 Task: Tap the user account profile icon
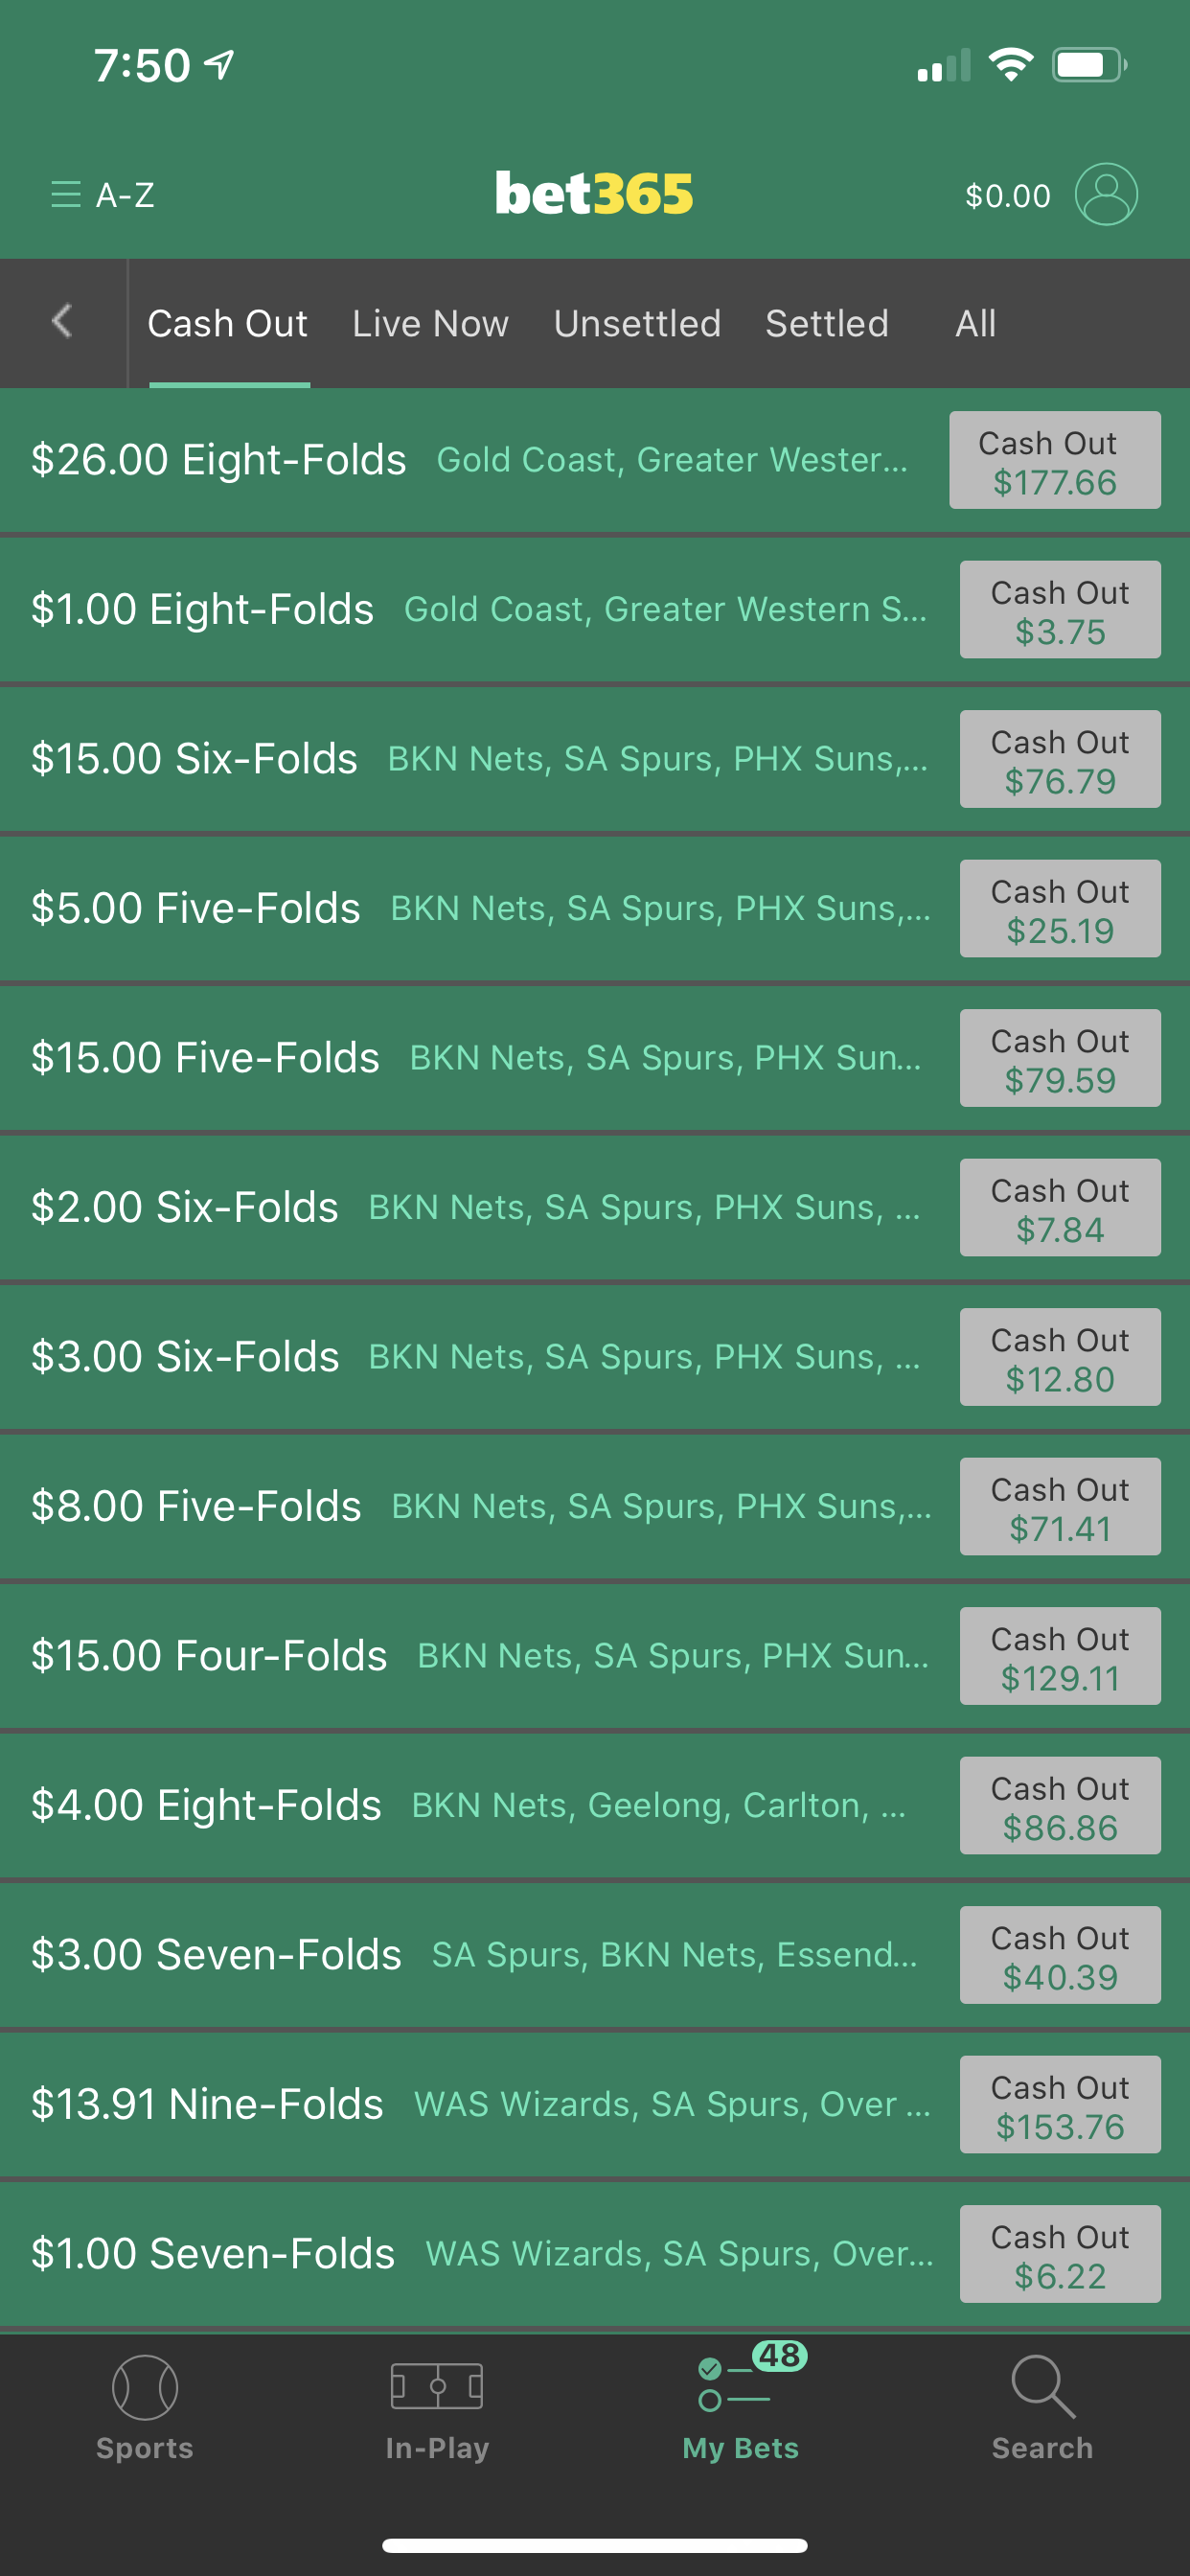(x=1106, y=194)
